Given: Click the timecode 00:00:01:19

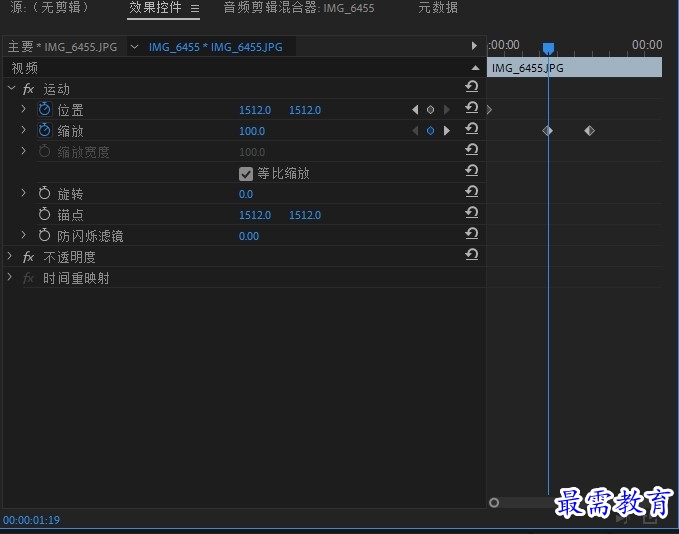Looking at the screenshot, I should click(x=32, y=520).
